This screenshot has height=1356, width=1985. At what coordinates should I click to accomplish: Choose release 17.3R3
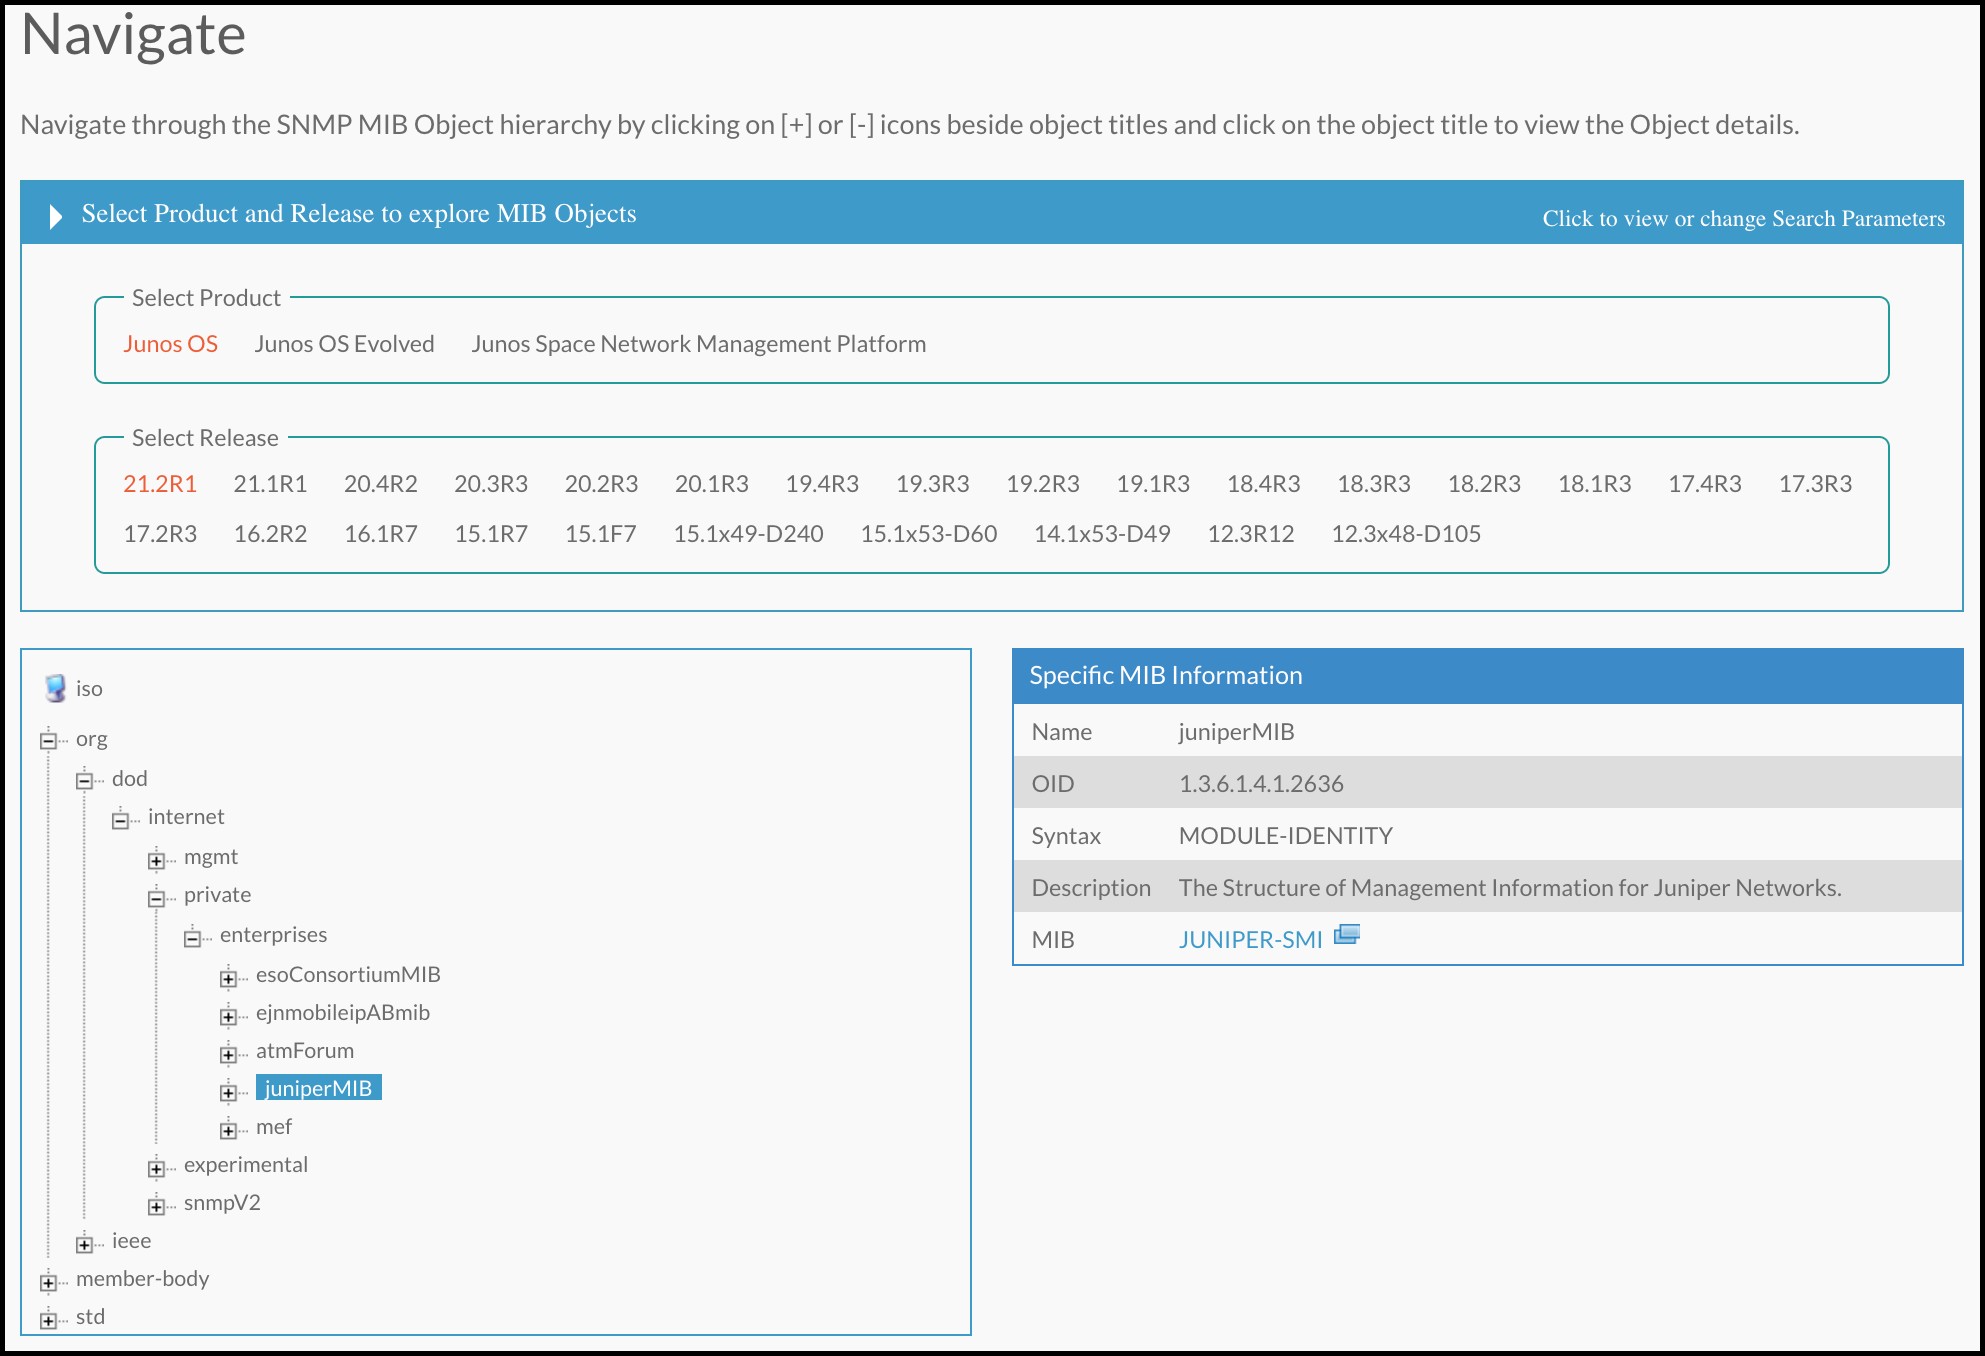(1815, 484)
